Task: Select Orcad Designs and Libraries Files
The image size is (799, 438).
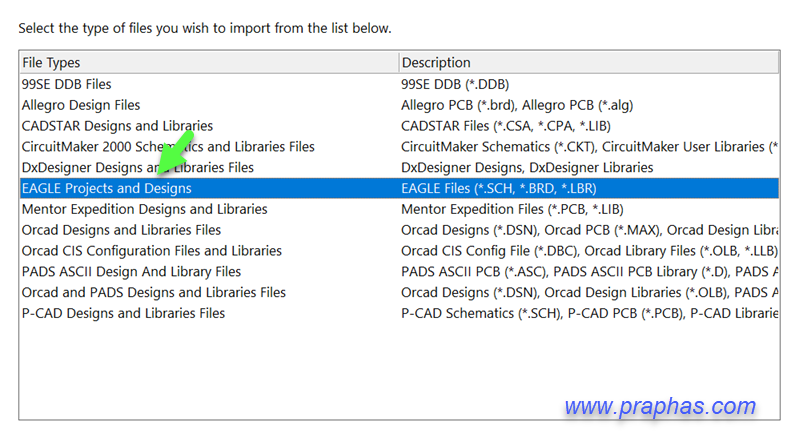Action: click(x=121, y=230)
